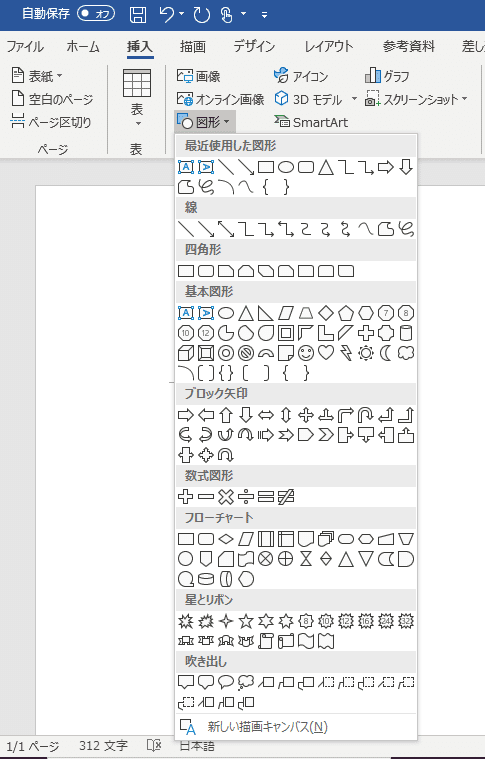485x759 pixels.
Task: Switch to the 描画 tab
Action: click(x=193, y=46)
